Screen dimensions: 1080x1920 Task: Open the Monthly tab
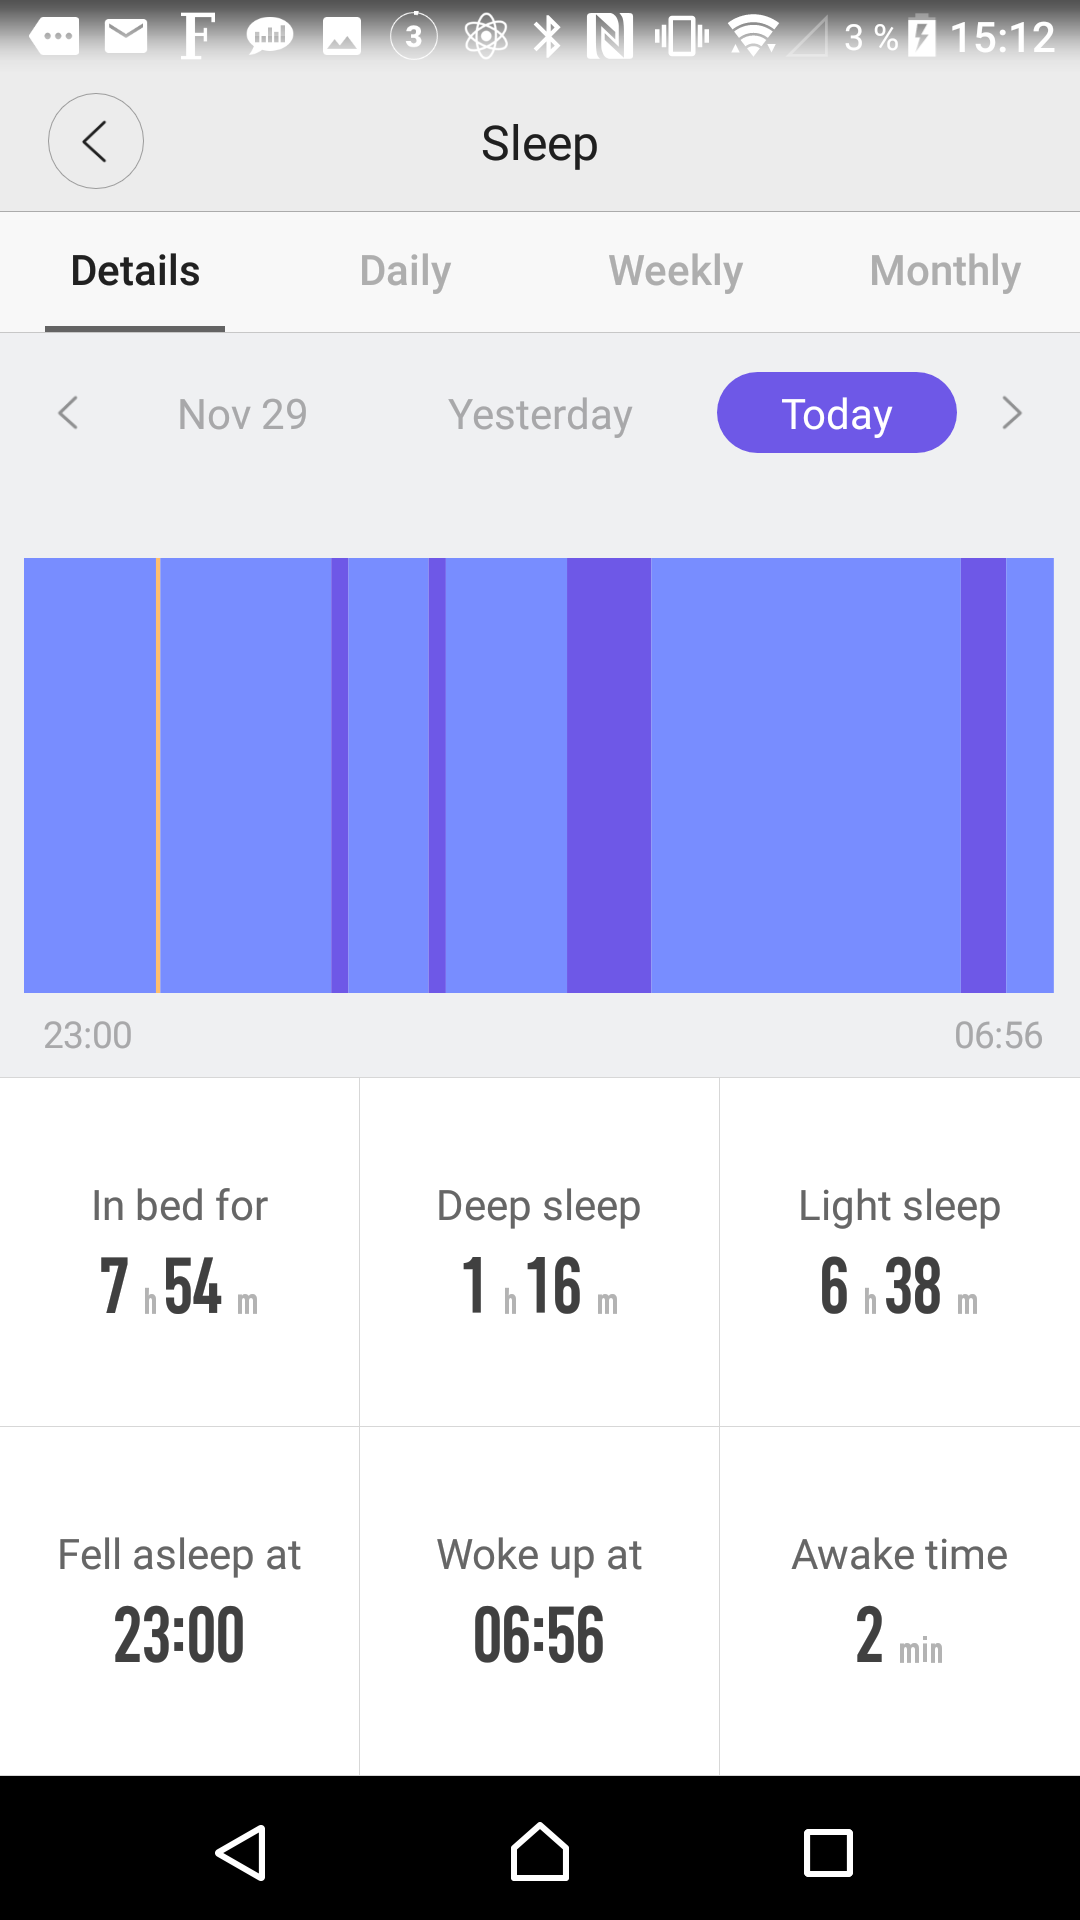click(x=945, y=271)
